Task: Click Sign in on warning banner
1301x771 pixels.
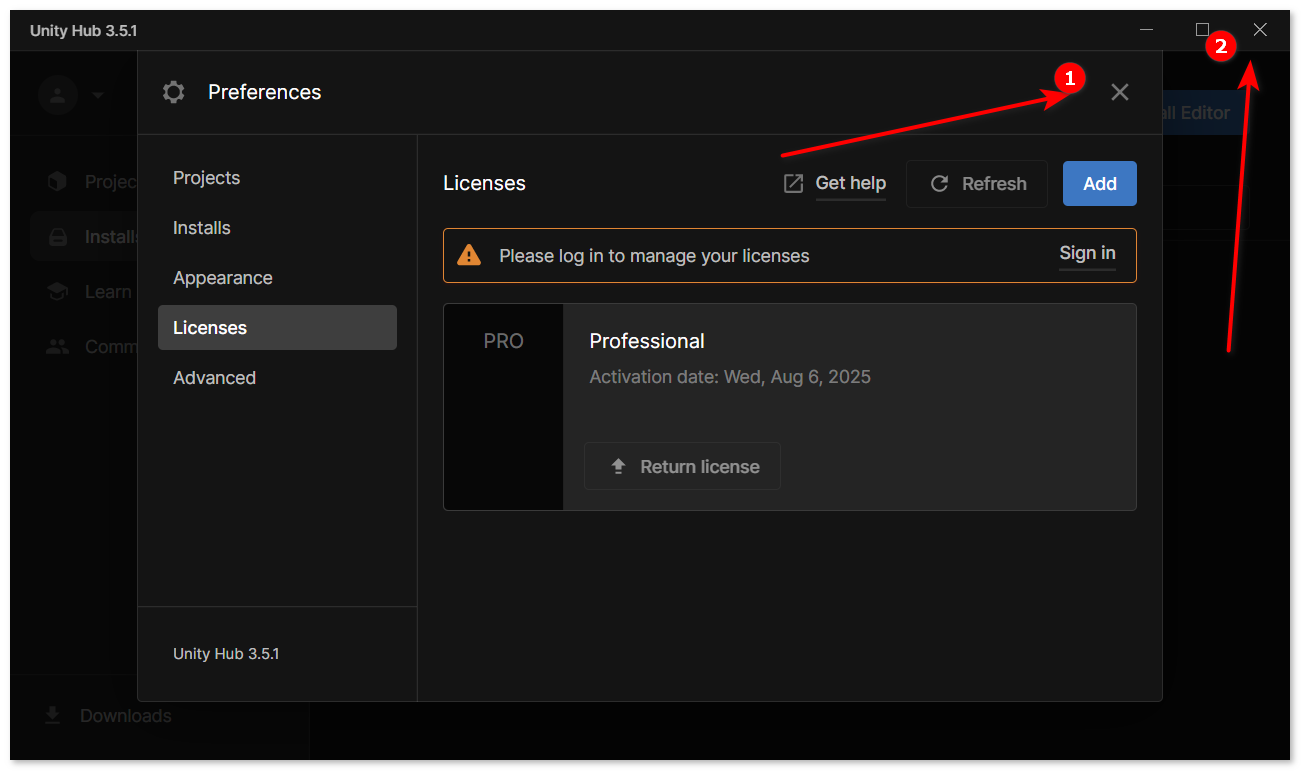Action: click(x=1087, y=254)
